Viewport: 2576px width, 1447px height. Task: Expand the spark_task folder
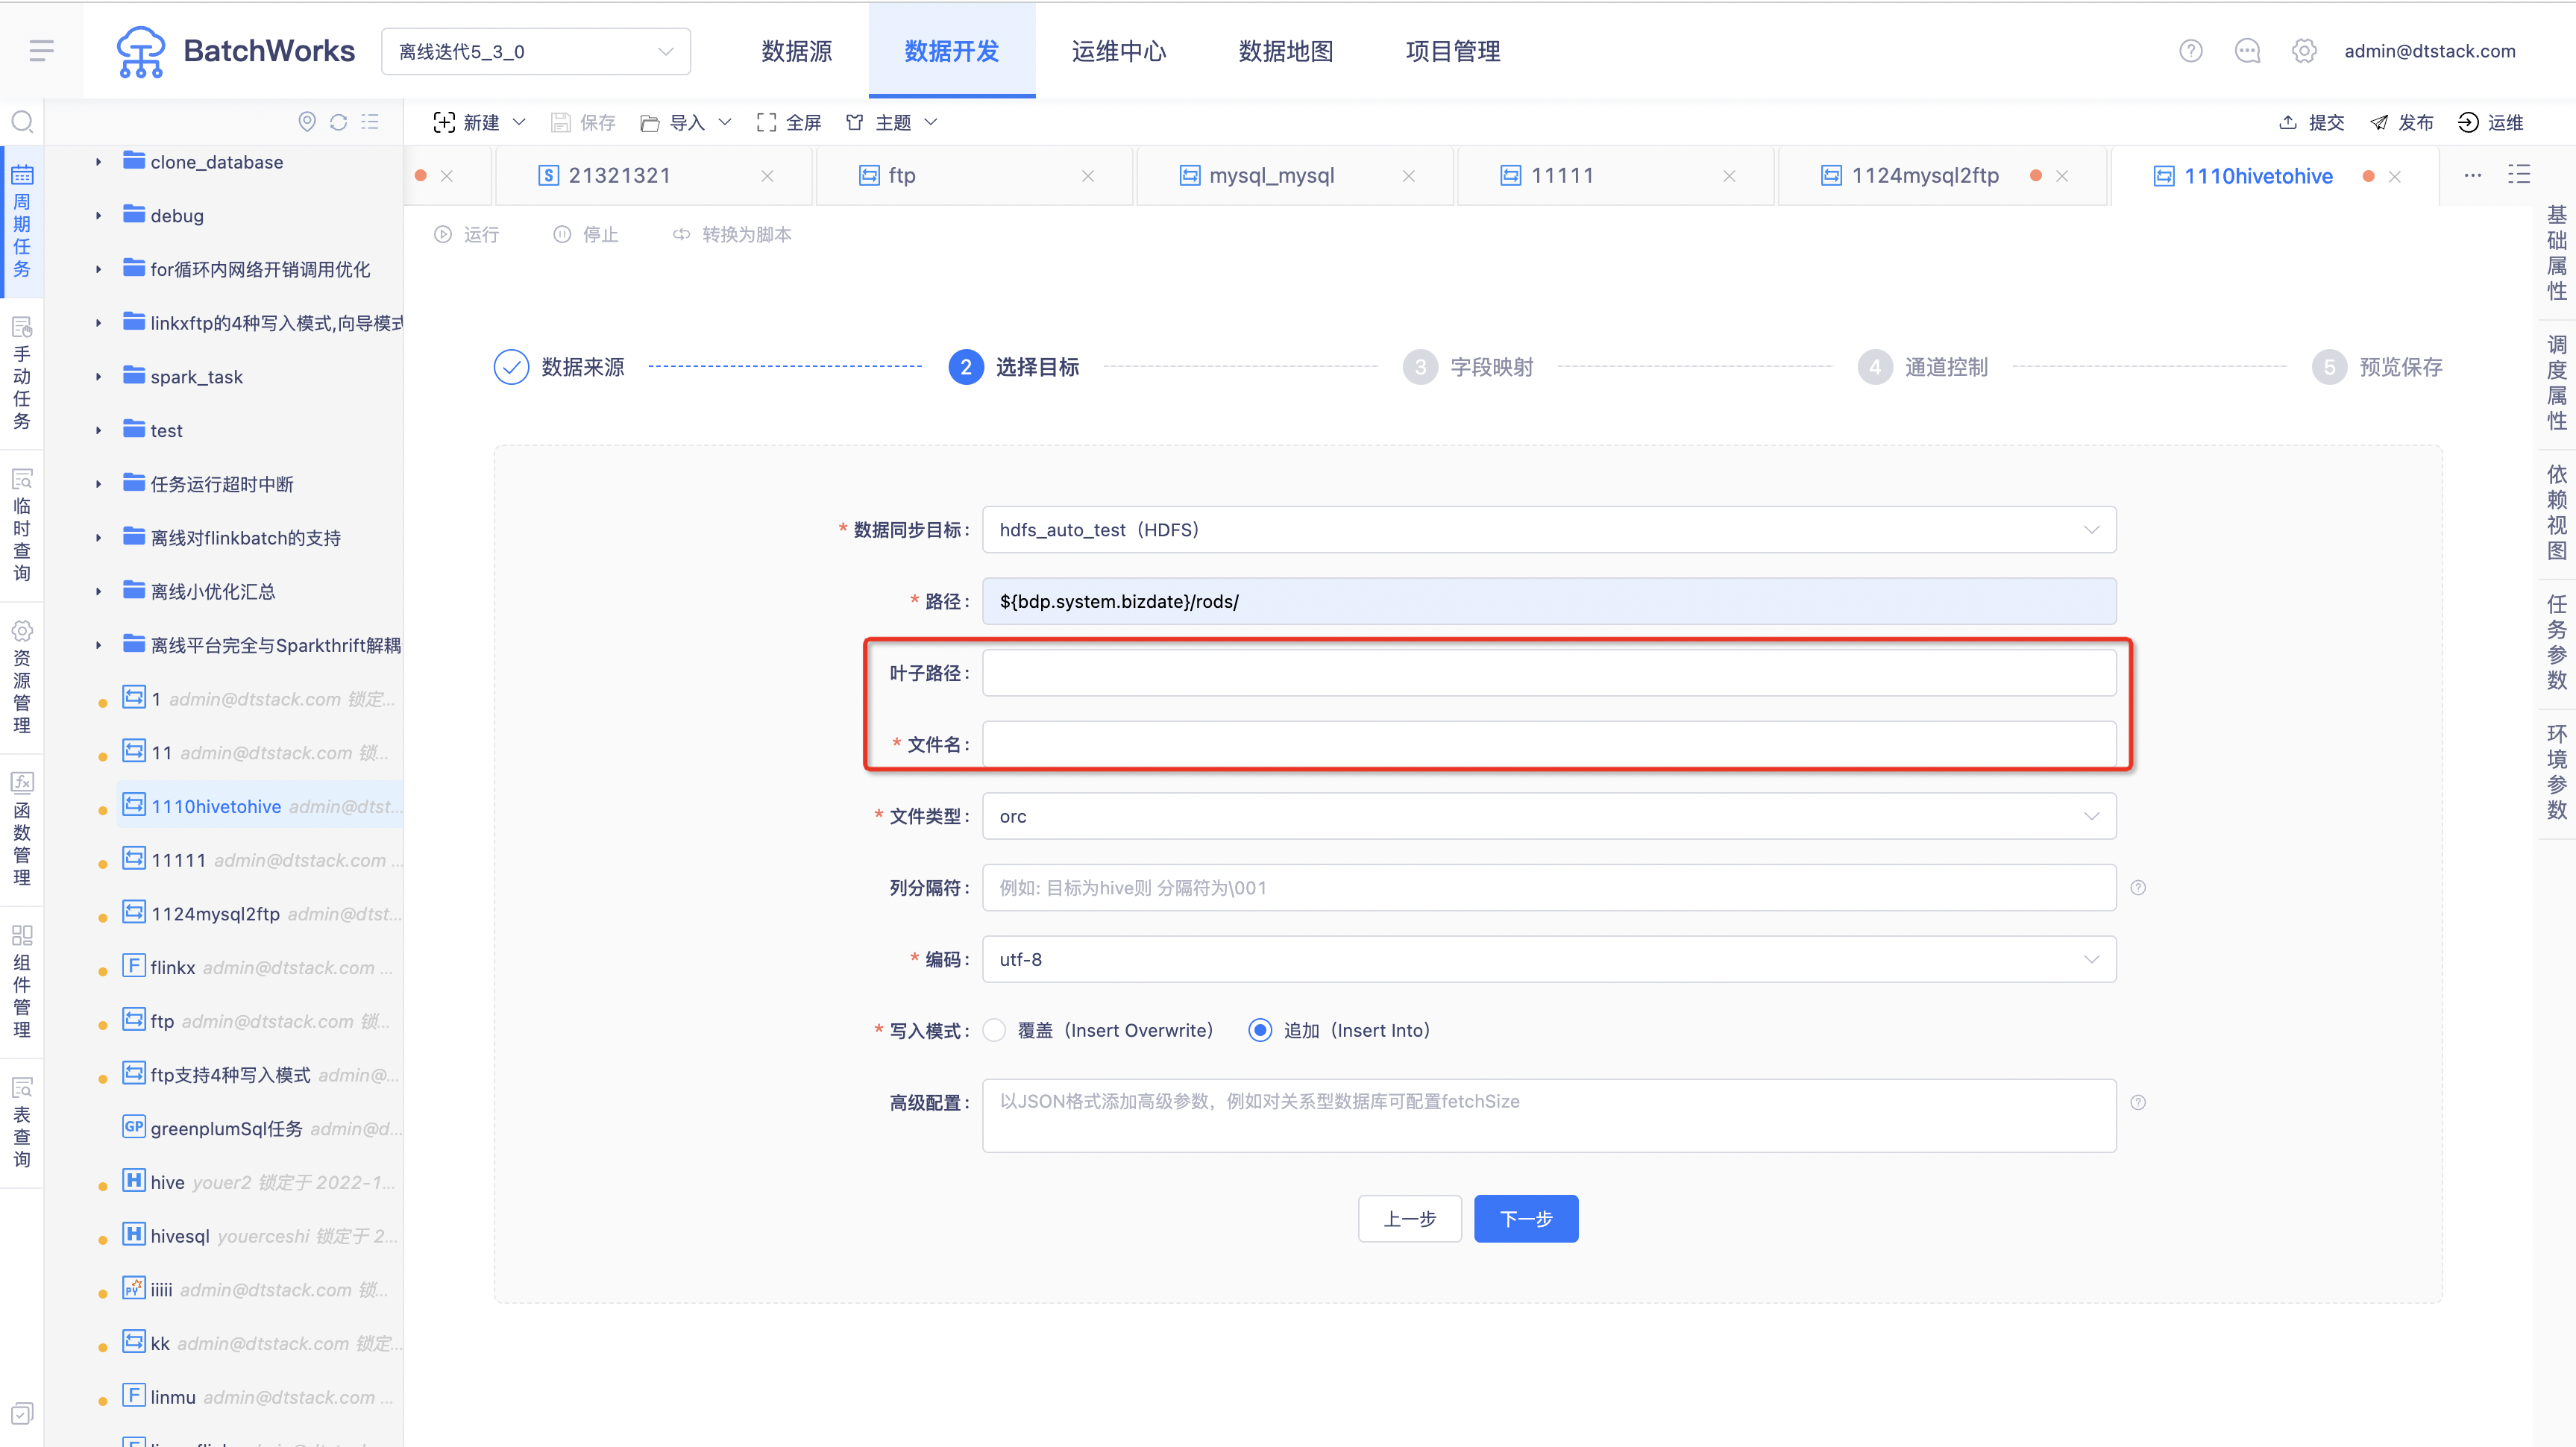(x=98, y=377)
